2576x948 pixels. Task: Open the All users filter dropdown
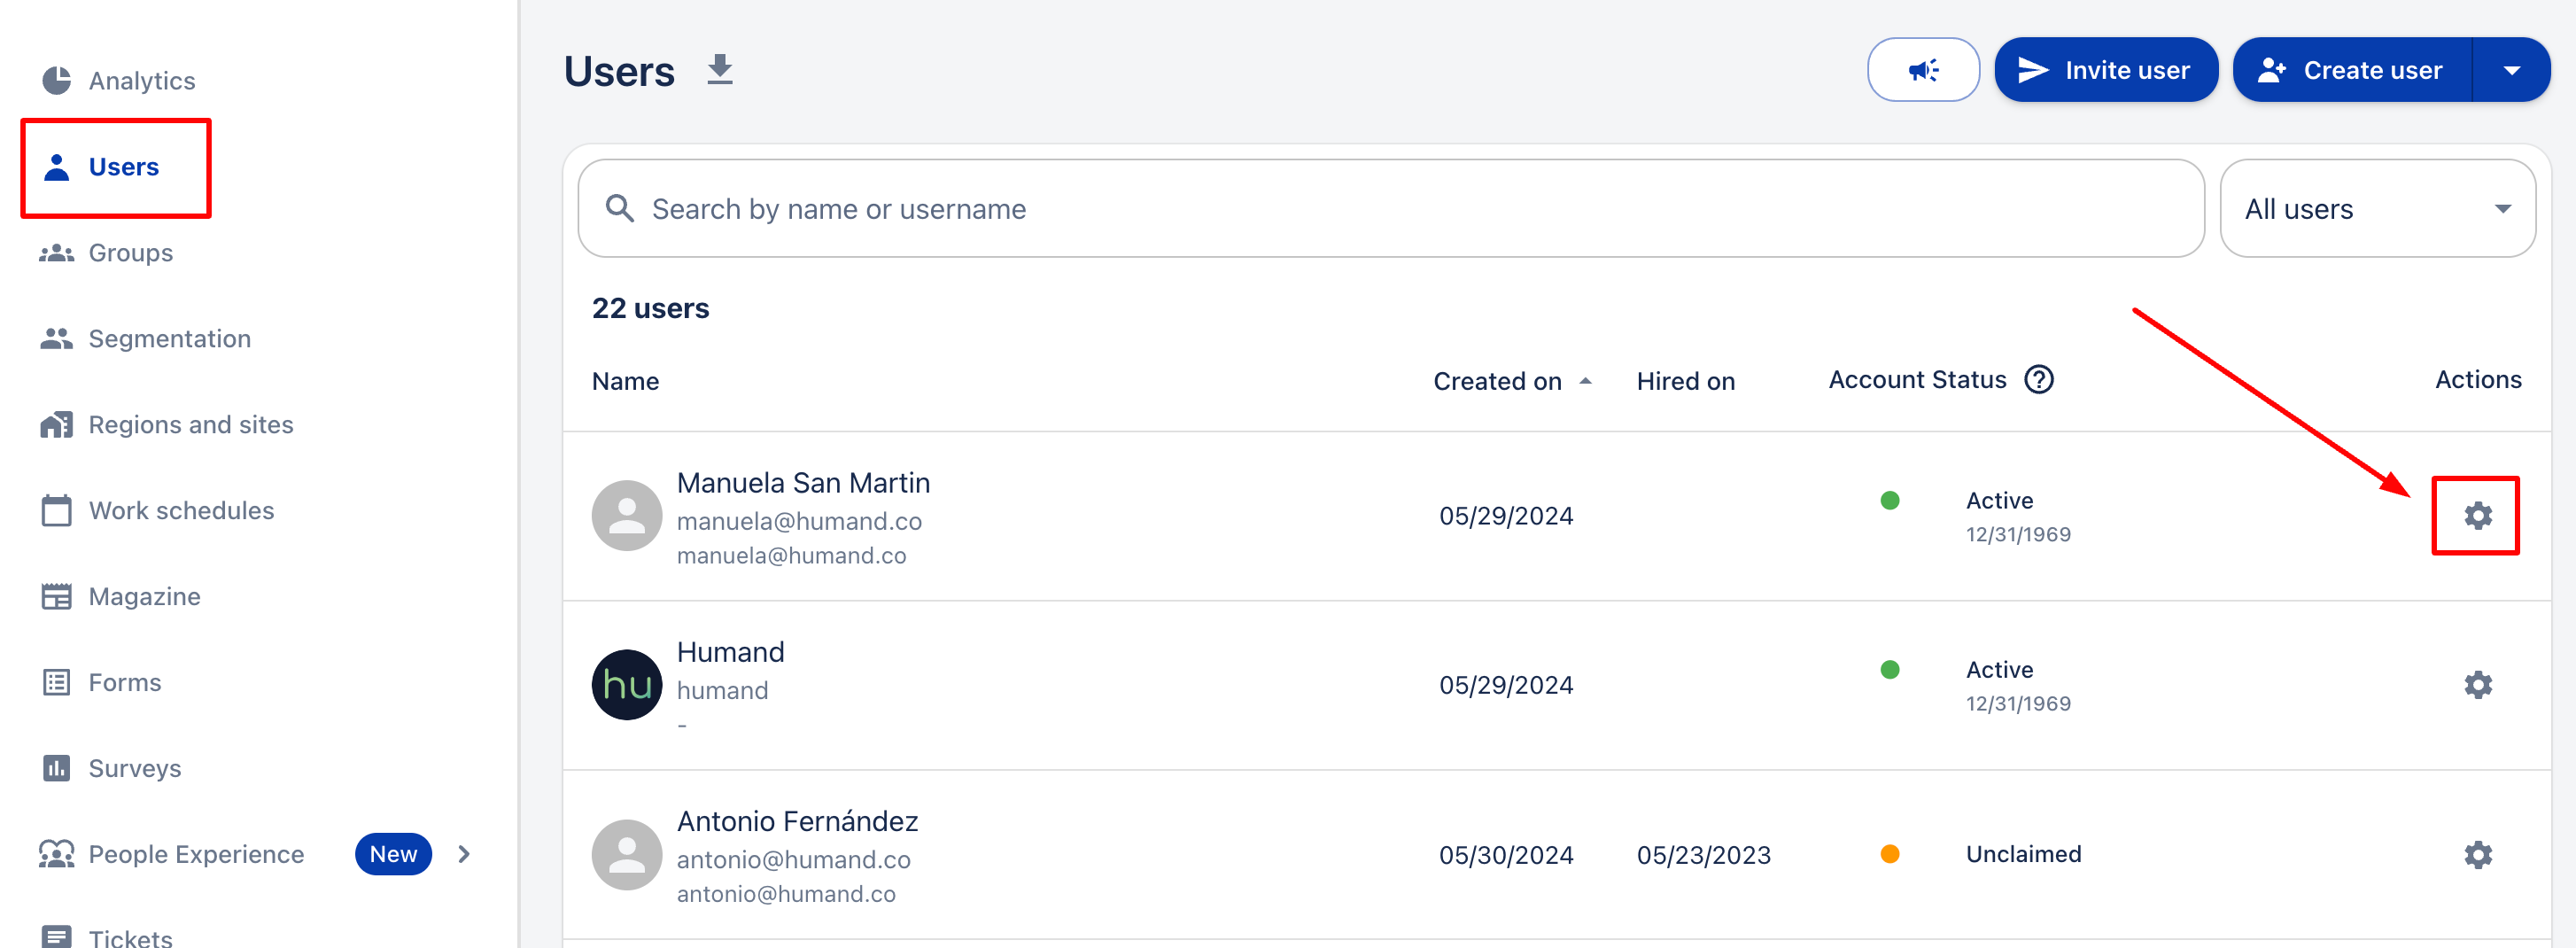click(x=2376, y=209)
